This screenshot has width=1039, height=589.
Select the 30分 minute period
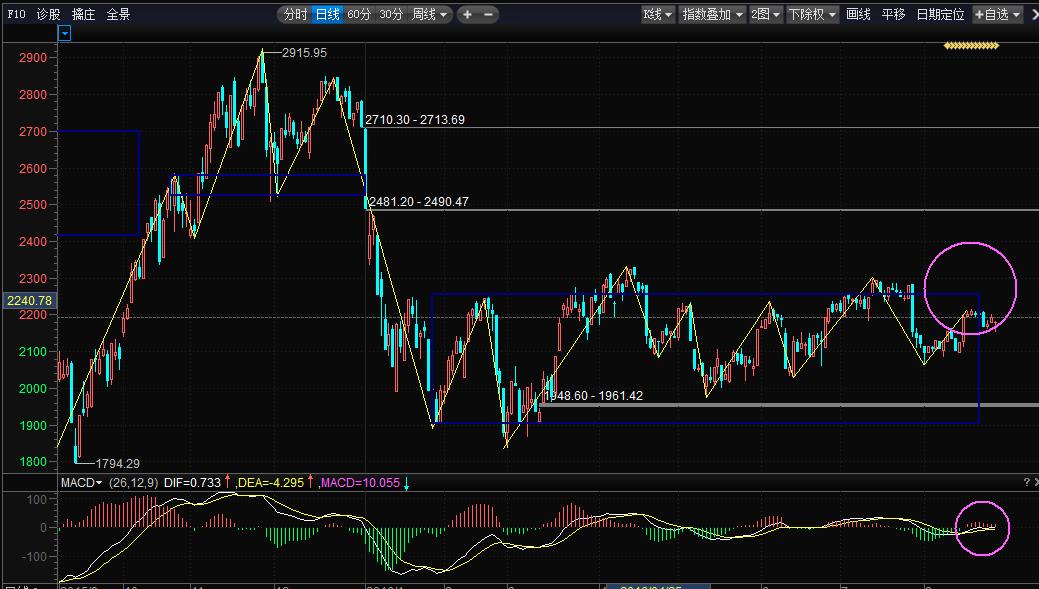391,14
